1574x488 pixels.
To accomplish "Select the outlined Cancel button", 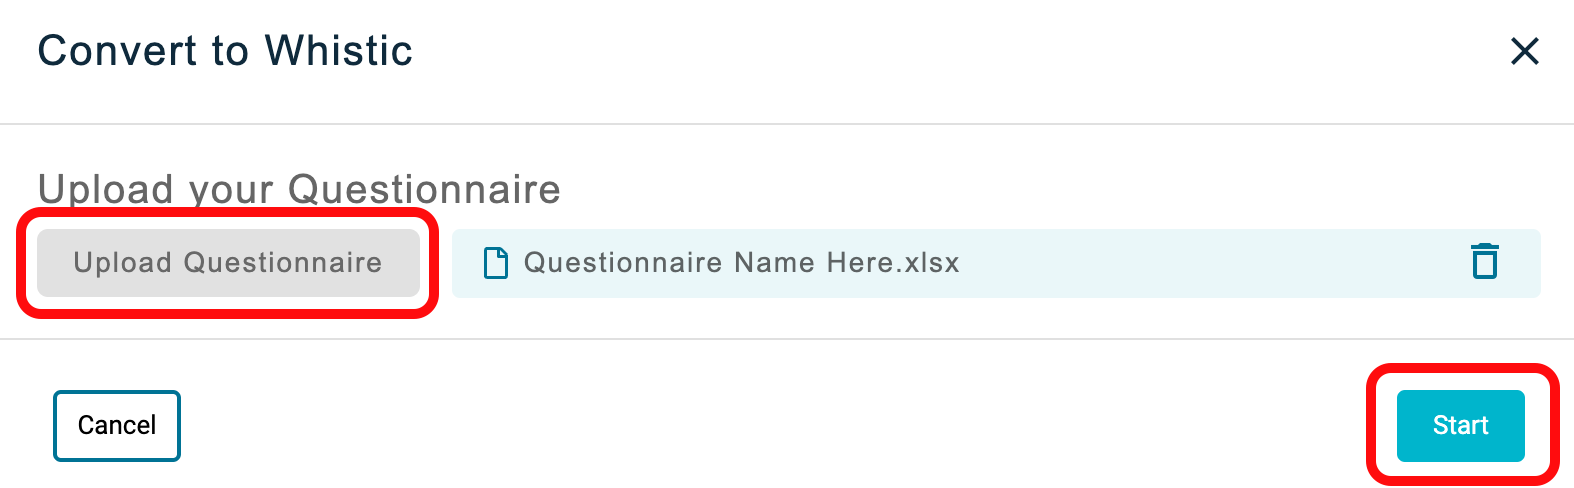I will tap(117, 426).
